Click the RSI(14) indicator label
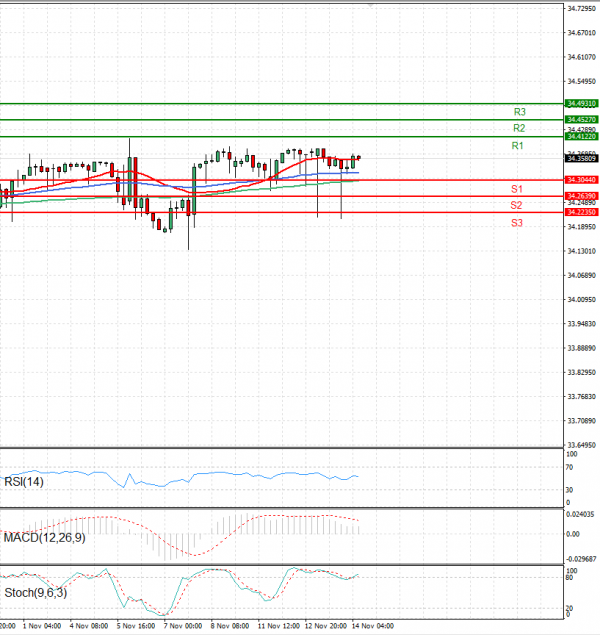The width and height of the screenshot is (600, 635). click(23, 482)
